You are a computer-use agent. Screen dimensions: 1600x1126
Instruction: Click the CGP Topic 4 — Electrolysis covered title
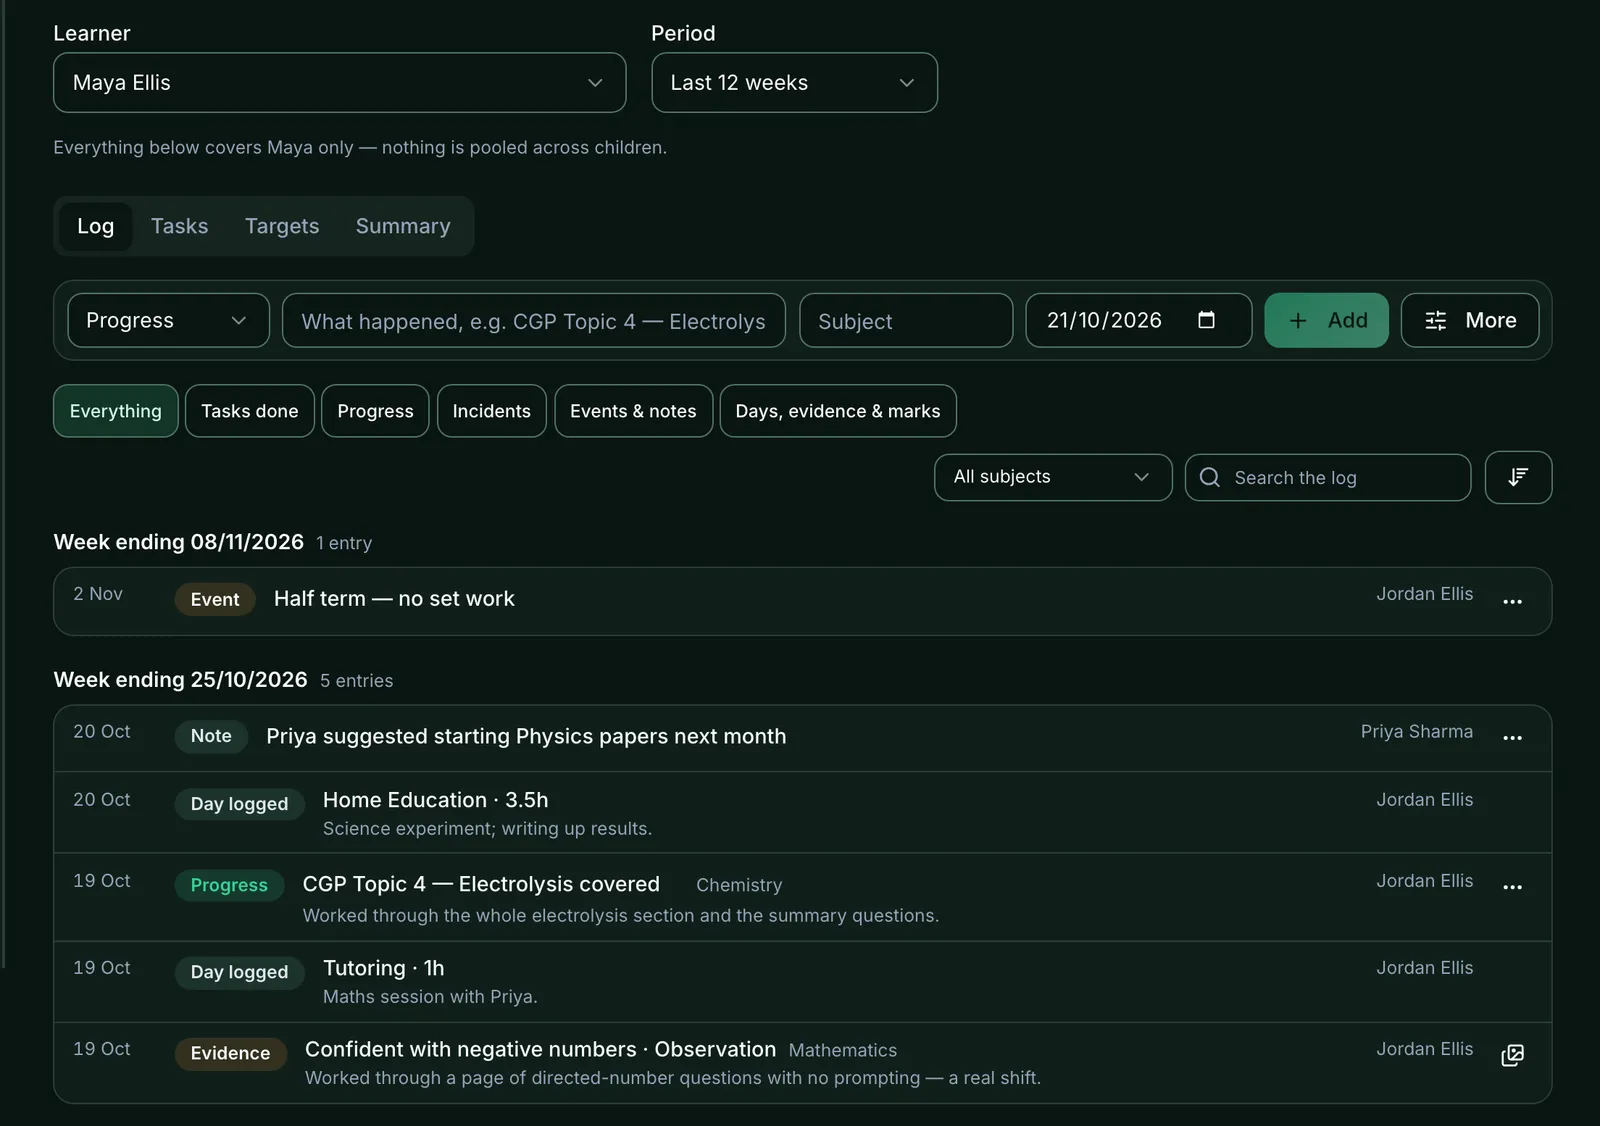(481, 884)
